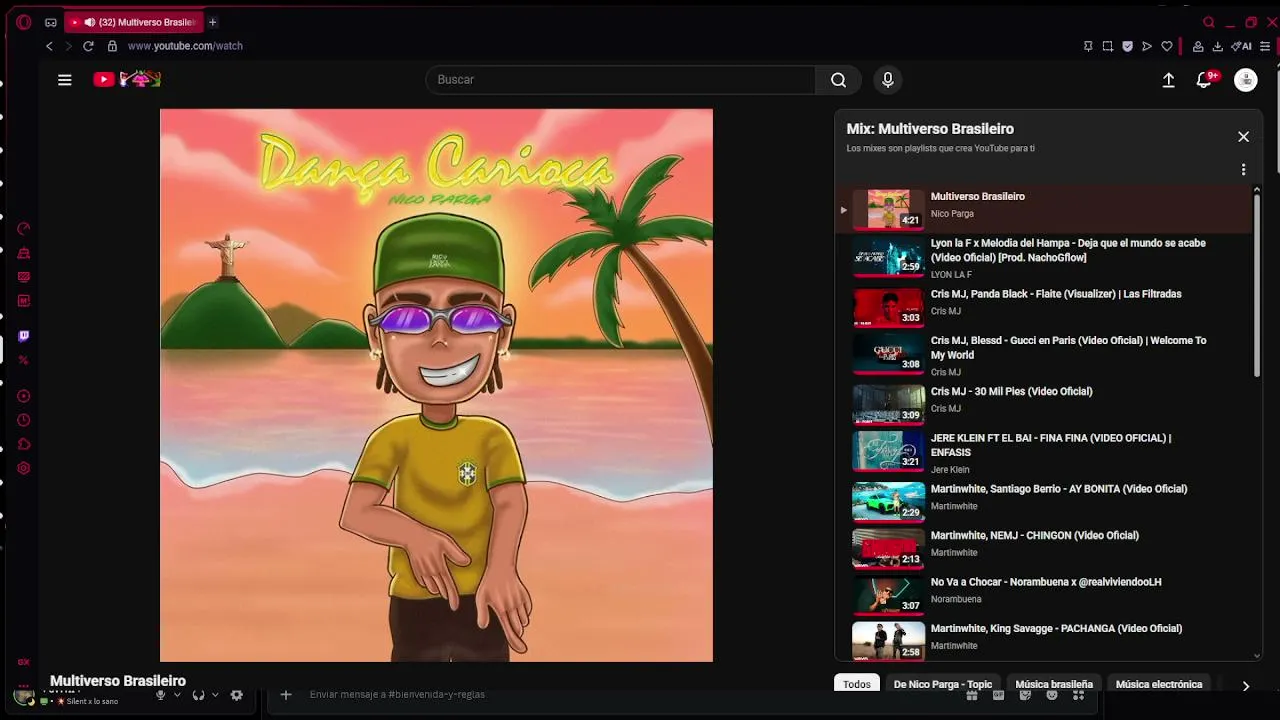The height and width of the screenshot is (720, 1280).
Task: Open the GX icon at sidebar bottom
Action: pyautogui.click(x=24, y=662)
